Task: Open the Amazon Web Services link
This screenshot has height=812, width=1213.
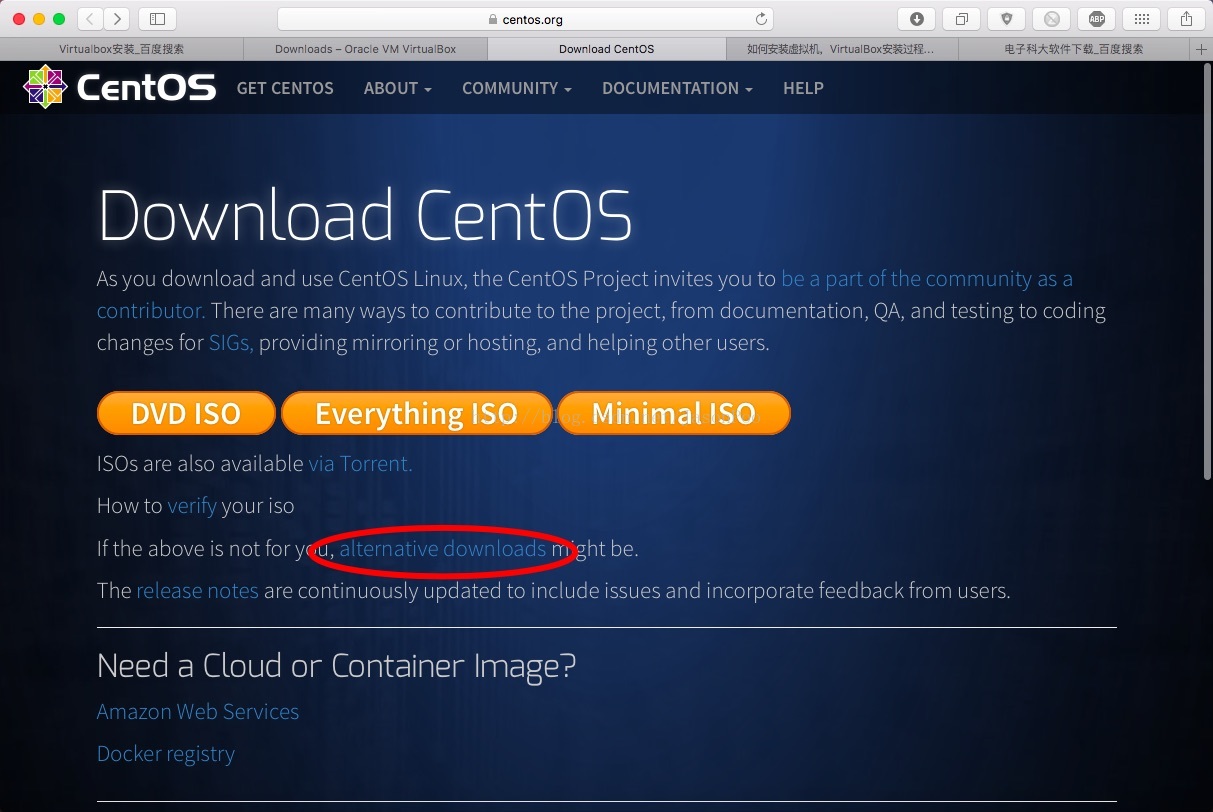Action: pos(198,712)
